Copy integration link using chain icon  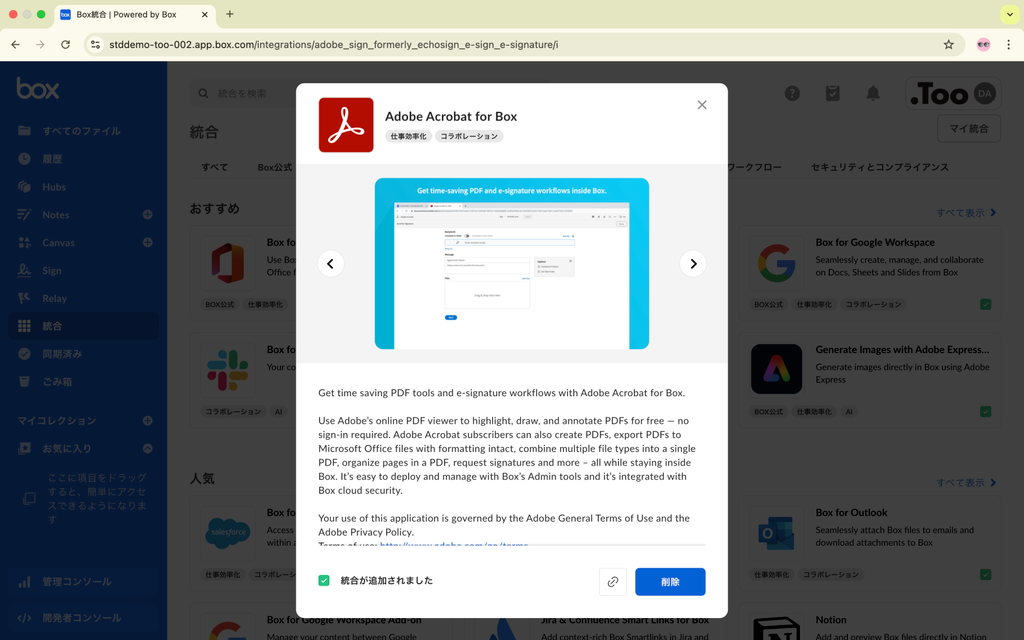pyautogui.click(x=613, y=582)
